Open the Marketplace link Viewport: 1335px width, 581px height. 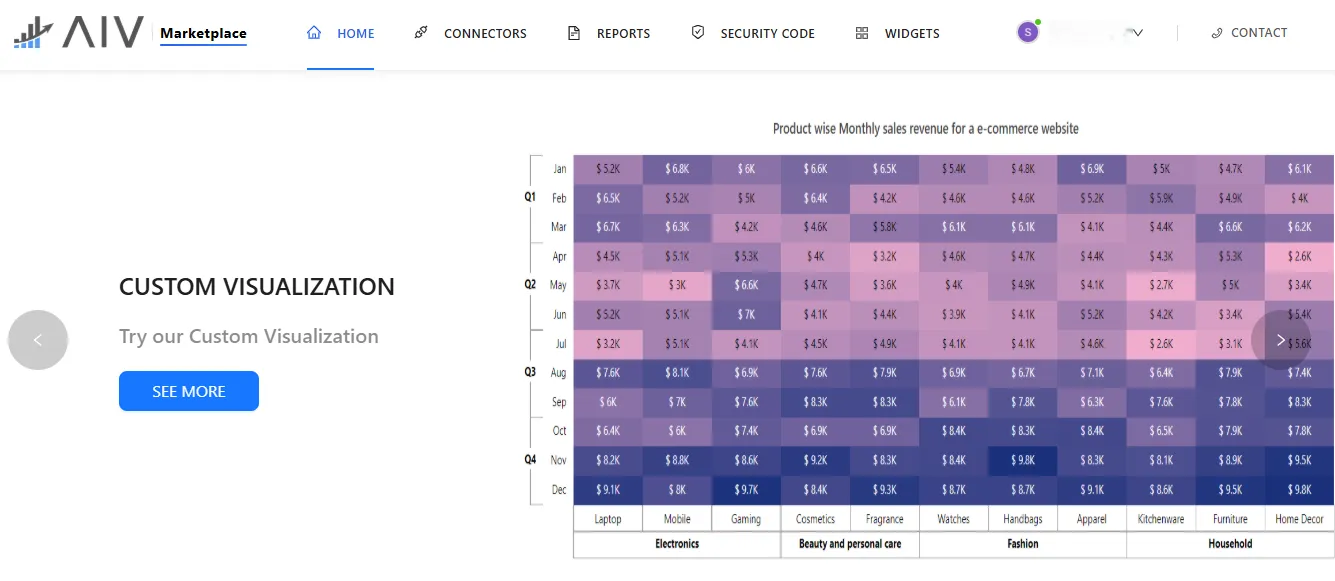(x=203, y=34)
